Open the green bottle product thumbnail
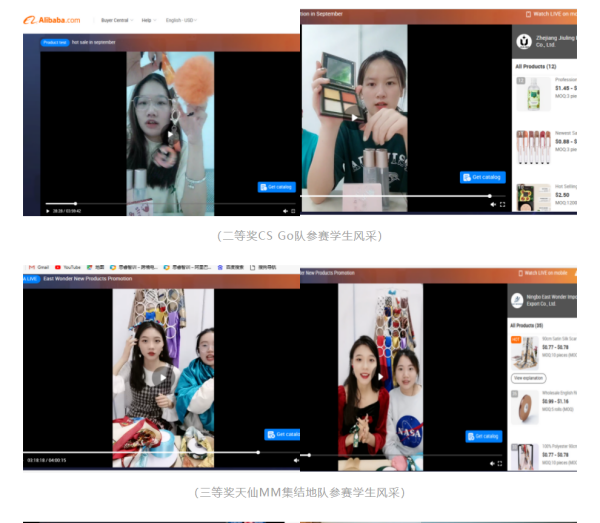600x523 pixels. [534, 94]
